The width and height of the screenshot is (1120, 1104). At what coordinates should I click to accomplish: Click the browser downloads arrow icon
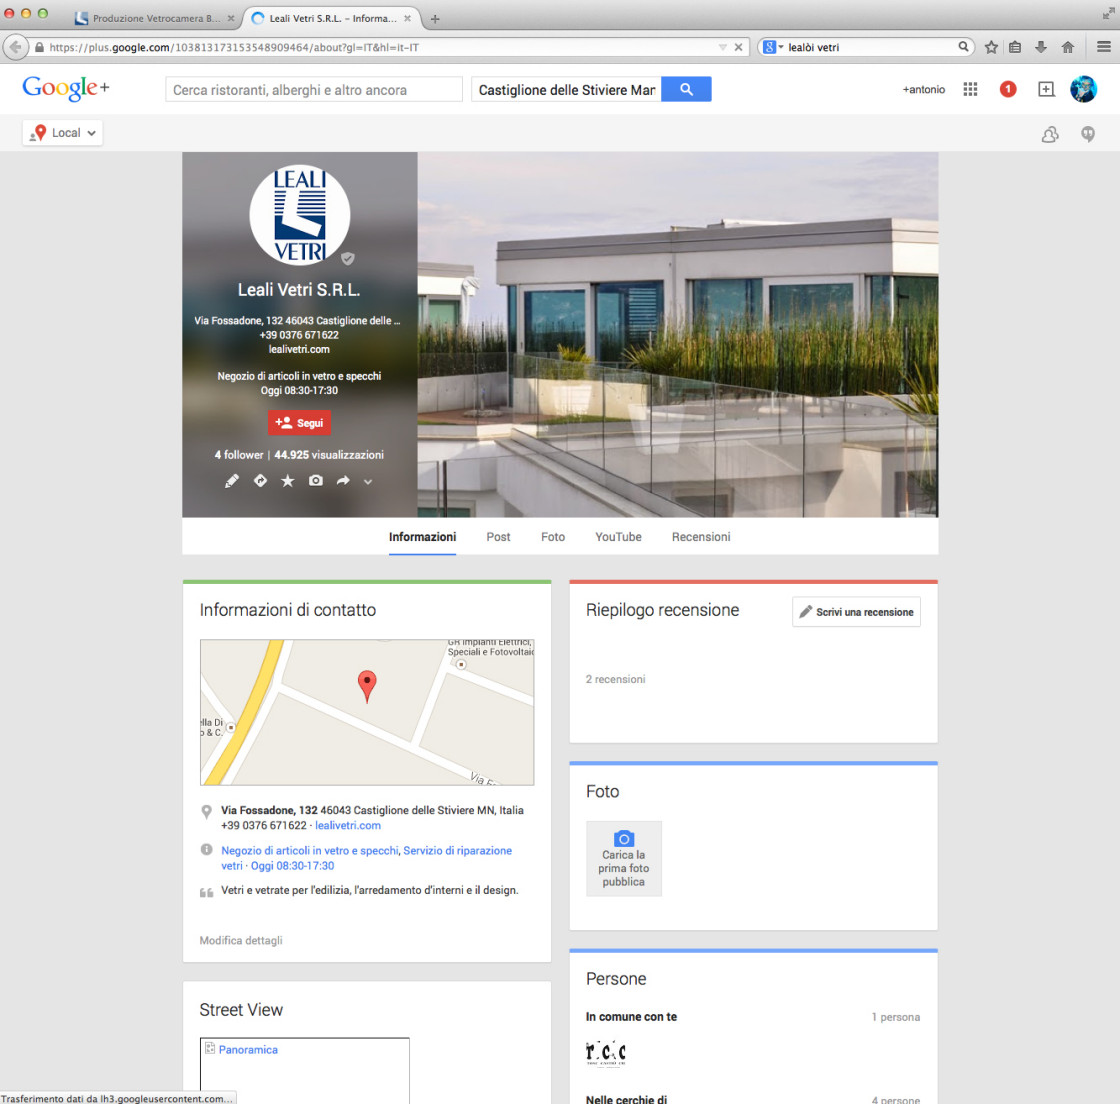click(1041, 47)
